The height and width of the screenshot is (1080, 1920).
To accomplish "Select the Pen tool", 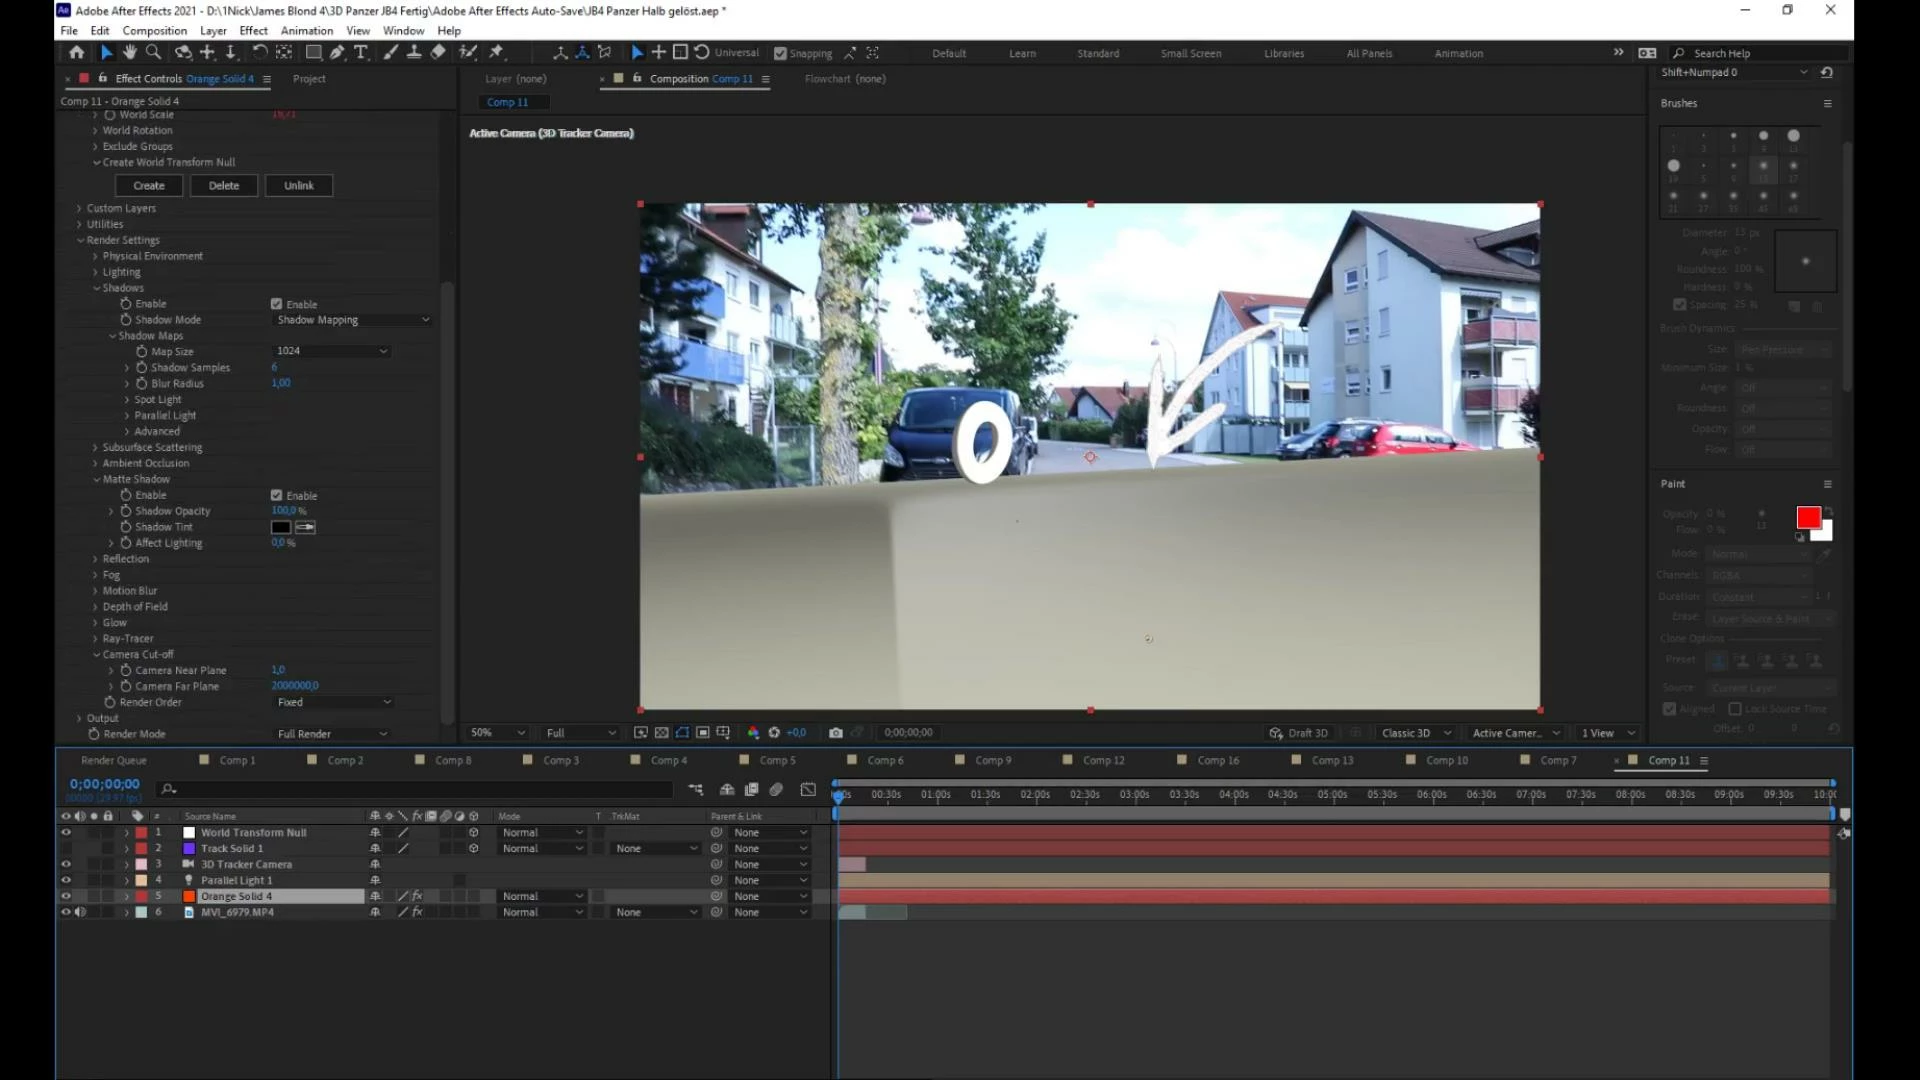I will tap(337, 53).
